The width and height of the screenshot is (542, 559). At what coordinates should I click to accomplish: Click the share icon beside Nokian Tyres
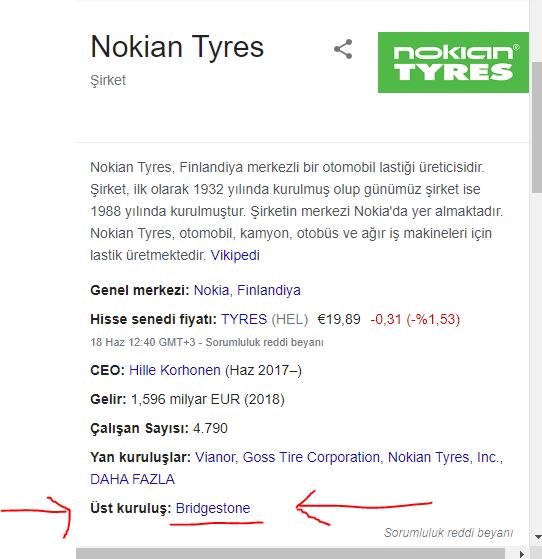pos(343,49)
